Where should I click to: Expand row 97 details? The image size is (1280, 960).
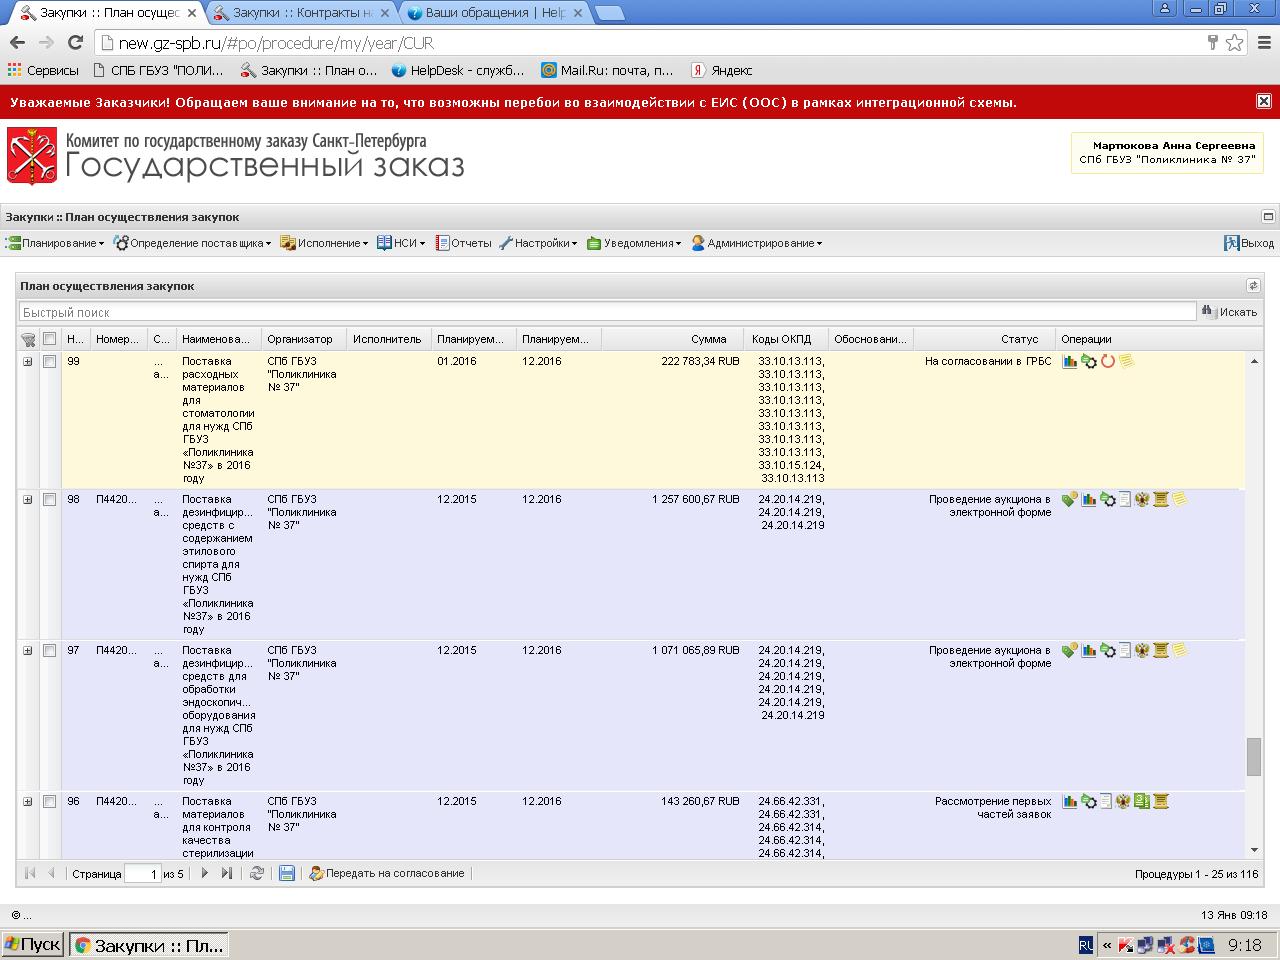click(28, 651)
